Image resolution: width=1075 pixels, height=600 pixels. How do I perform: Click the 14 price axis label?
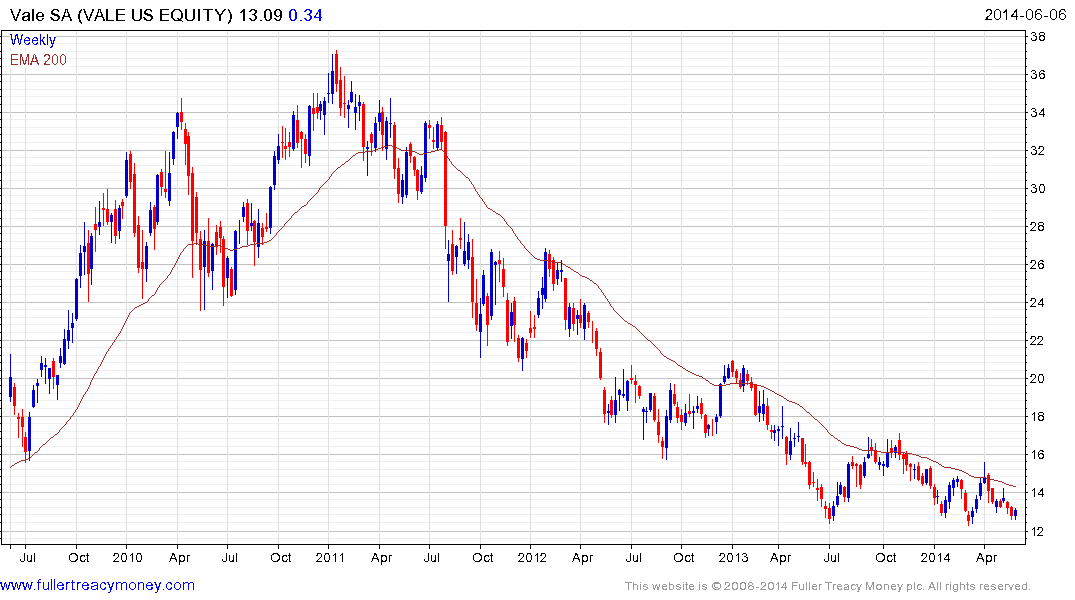tap(1038, 493)
